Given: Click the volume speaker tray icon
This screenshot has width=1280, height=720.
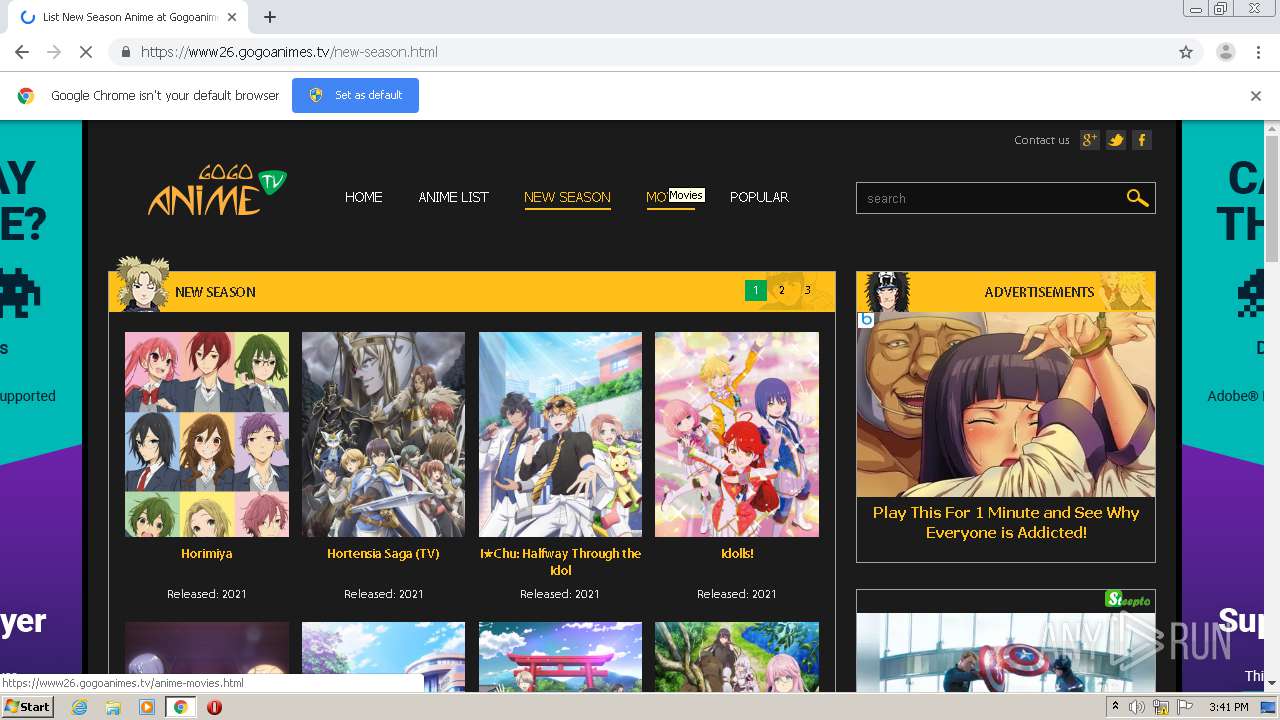Looking at the screenshot, I should (x=1137, y=707).
